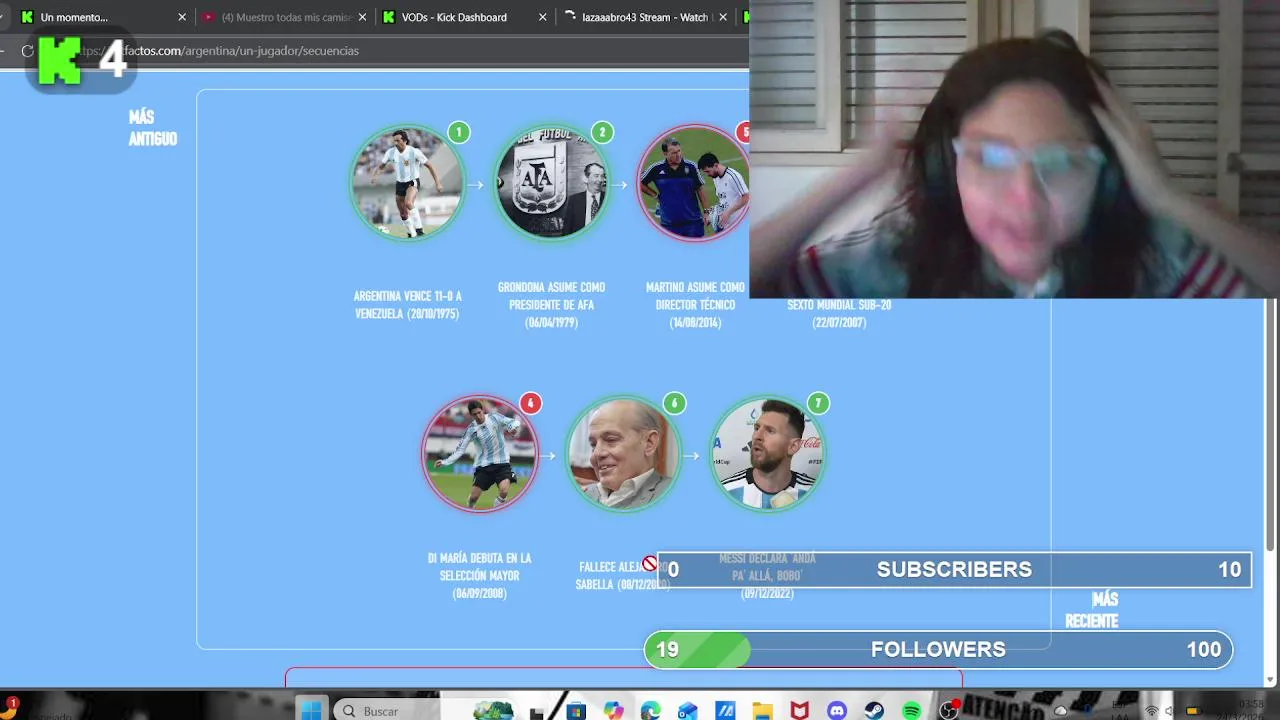This screenshot has height=720, width=1280.
Task: Open McAfee from the taskbar
Action: click(800, 711)
